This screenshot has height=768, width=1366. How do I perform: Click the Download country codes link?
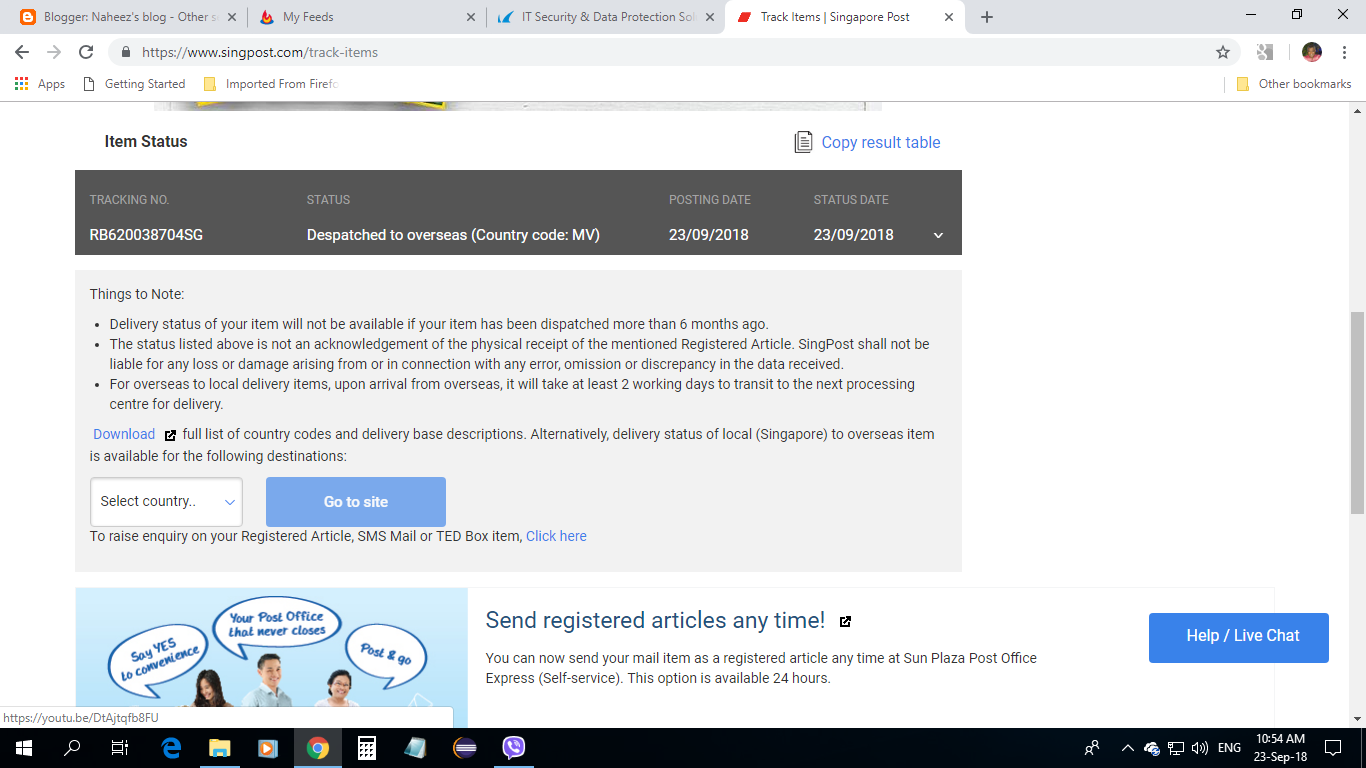(x=124, y=434)
